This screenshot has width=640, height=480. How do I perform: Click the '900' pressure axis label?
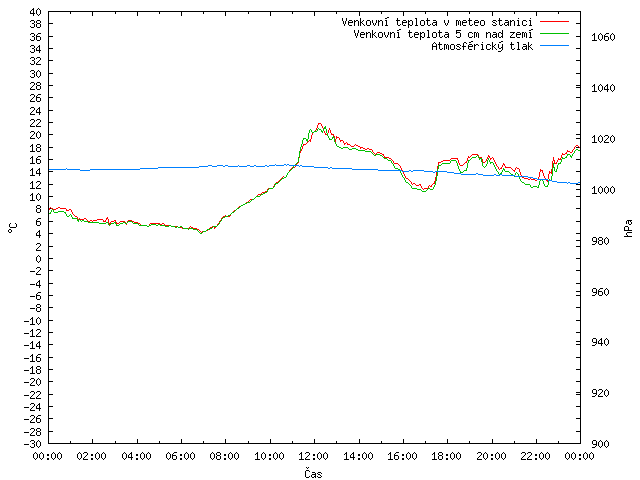click(600, 444)
